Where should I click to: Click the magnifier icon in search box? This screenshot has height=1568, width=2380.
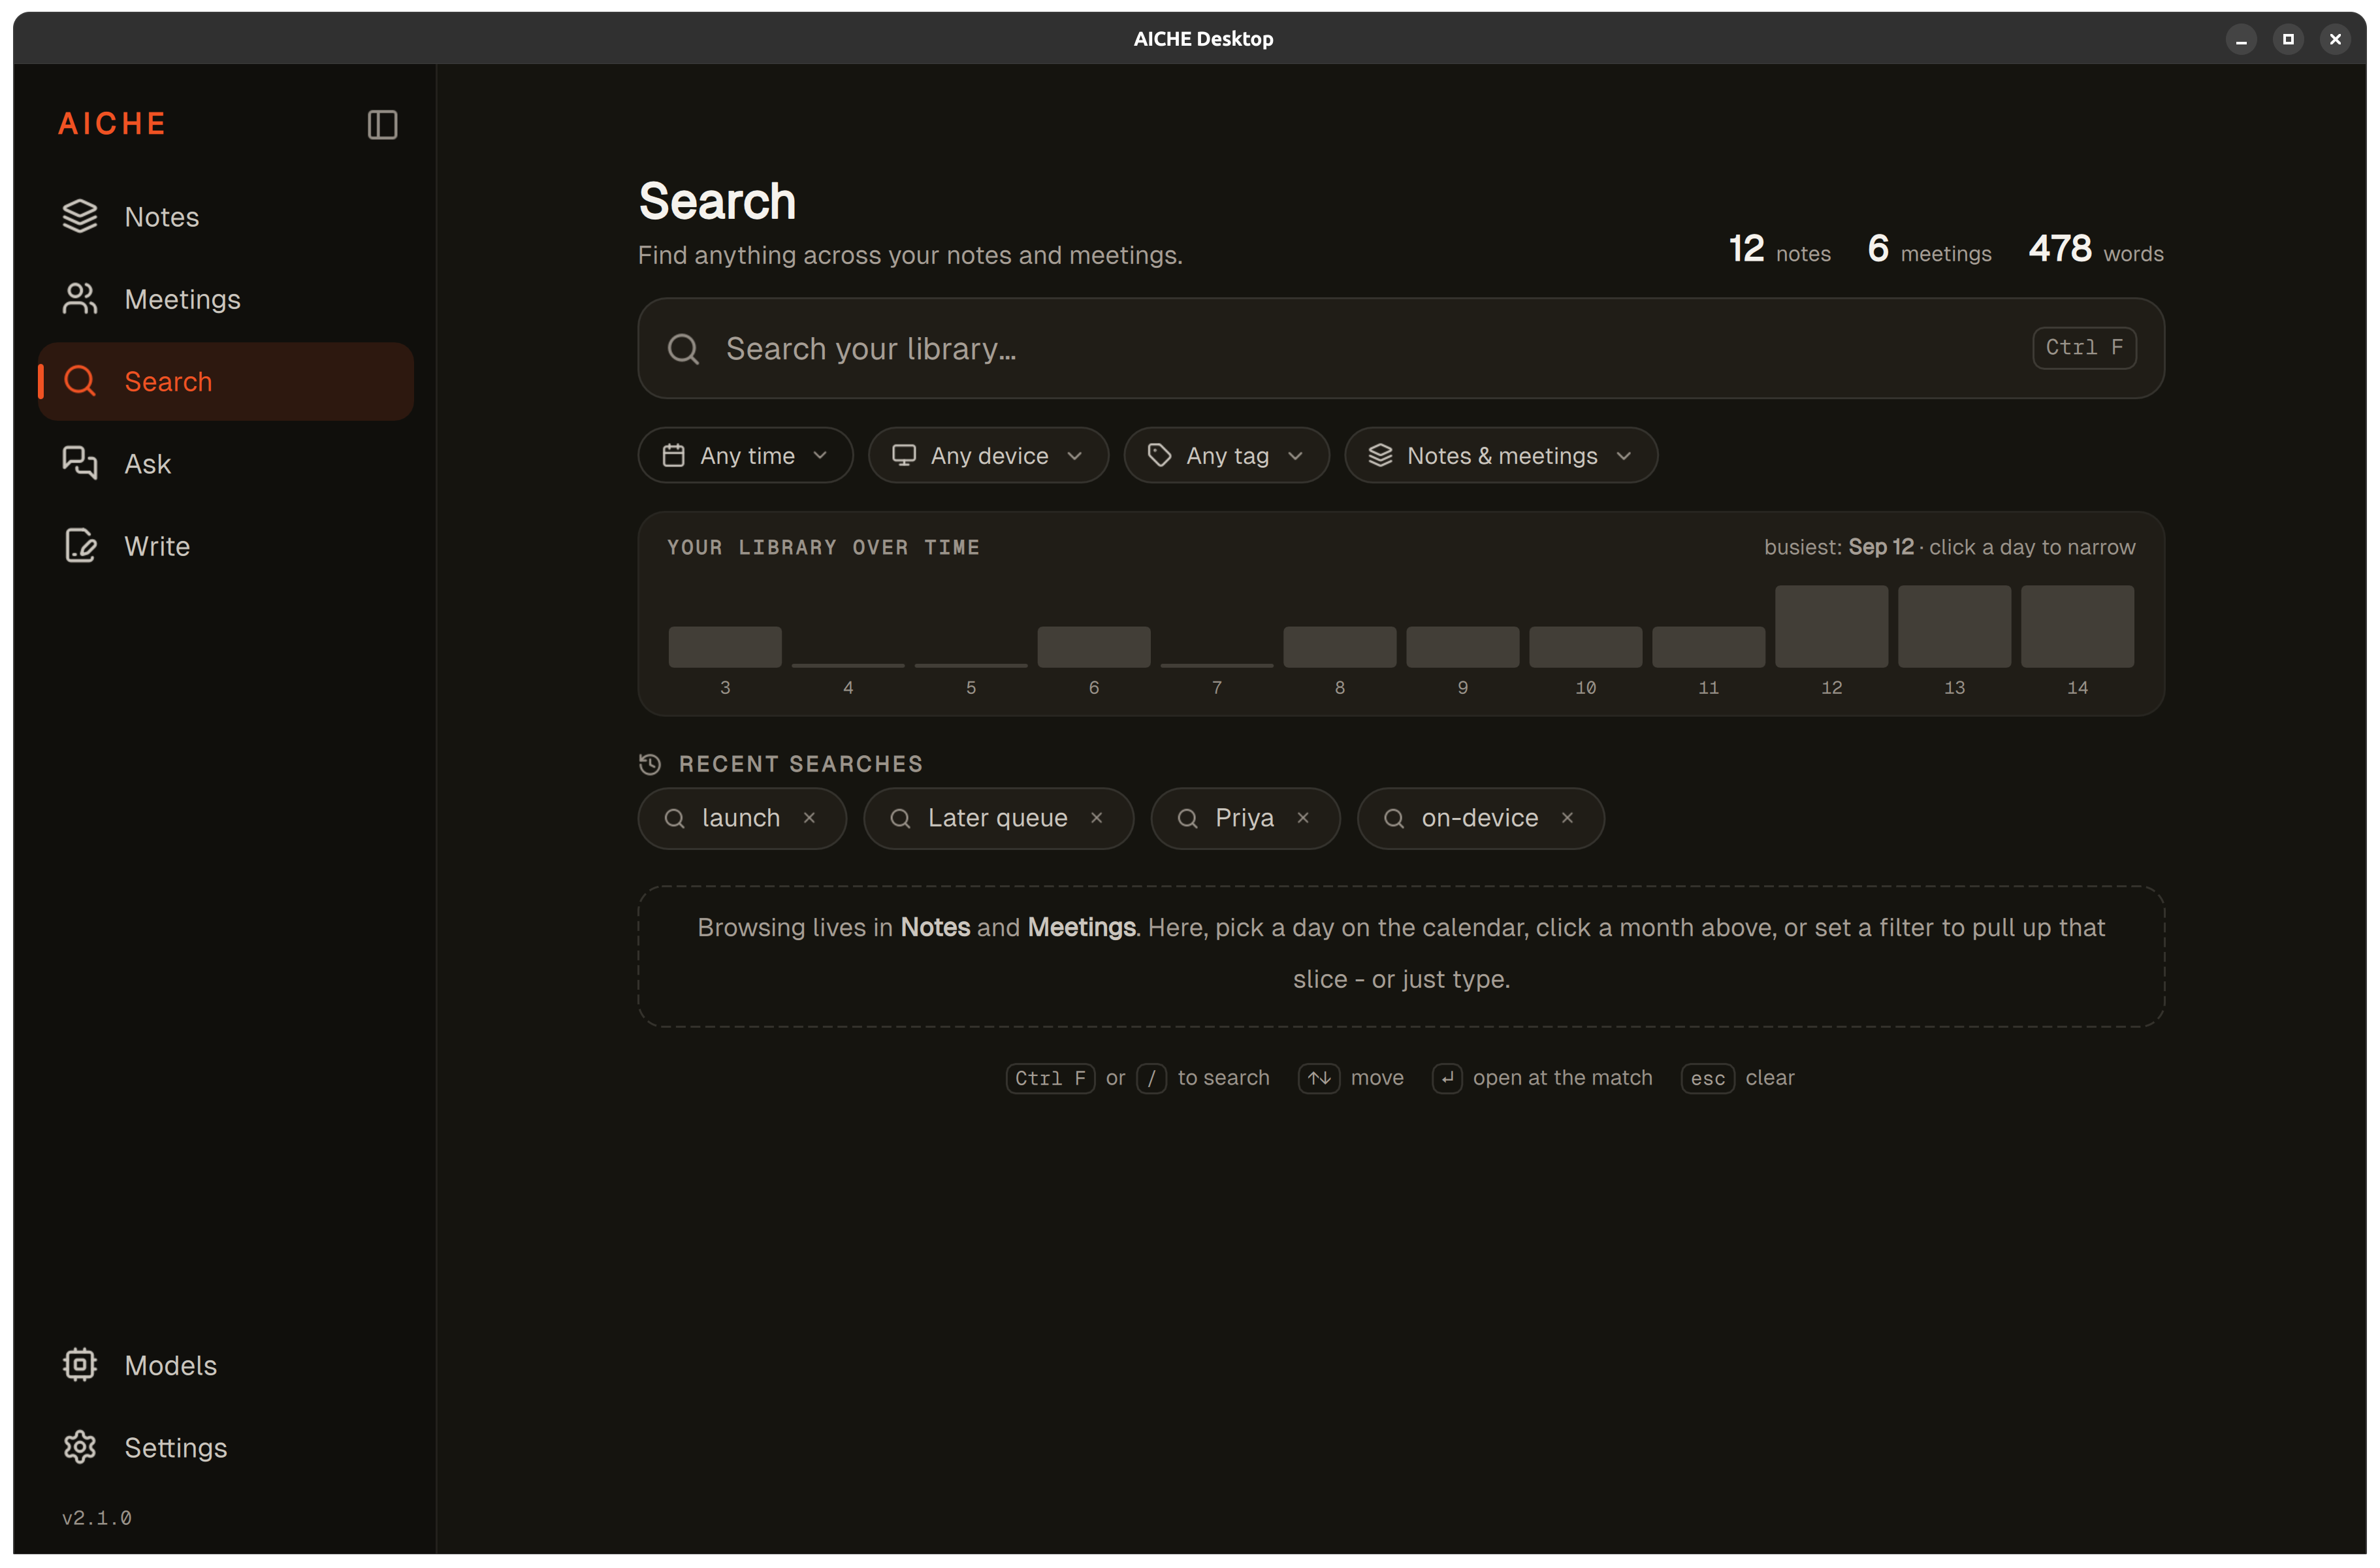(683, 349)
